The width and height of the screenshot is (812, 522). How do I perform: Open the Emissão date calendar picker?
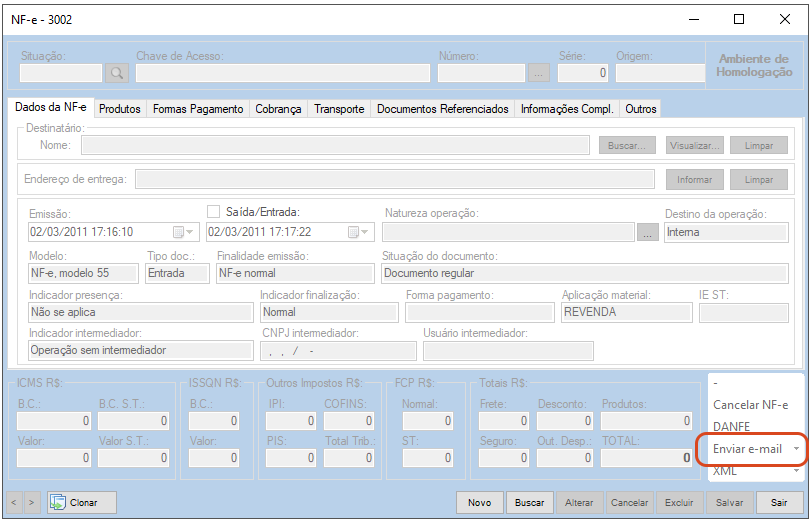point(184,232)
